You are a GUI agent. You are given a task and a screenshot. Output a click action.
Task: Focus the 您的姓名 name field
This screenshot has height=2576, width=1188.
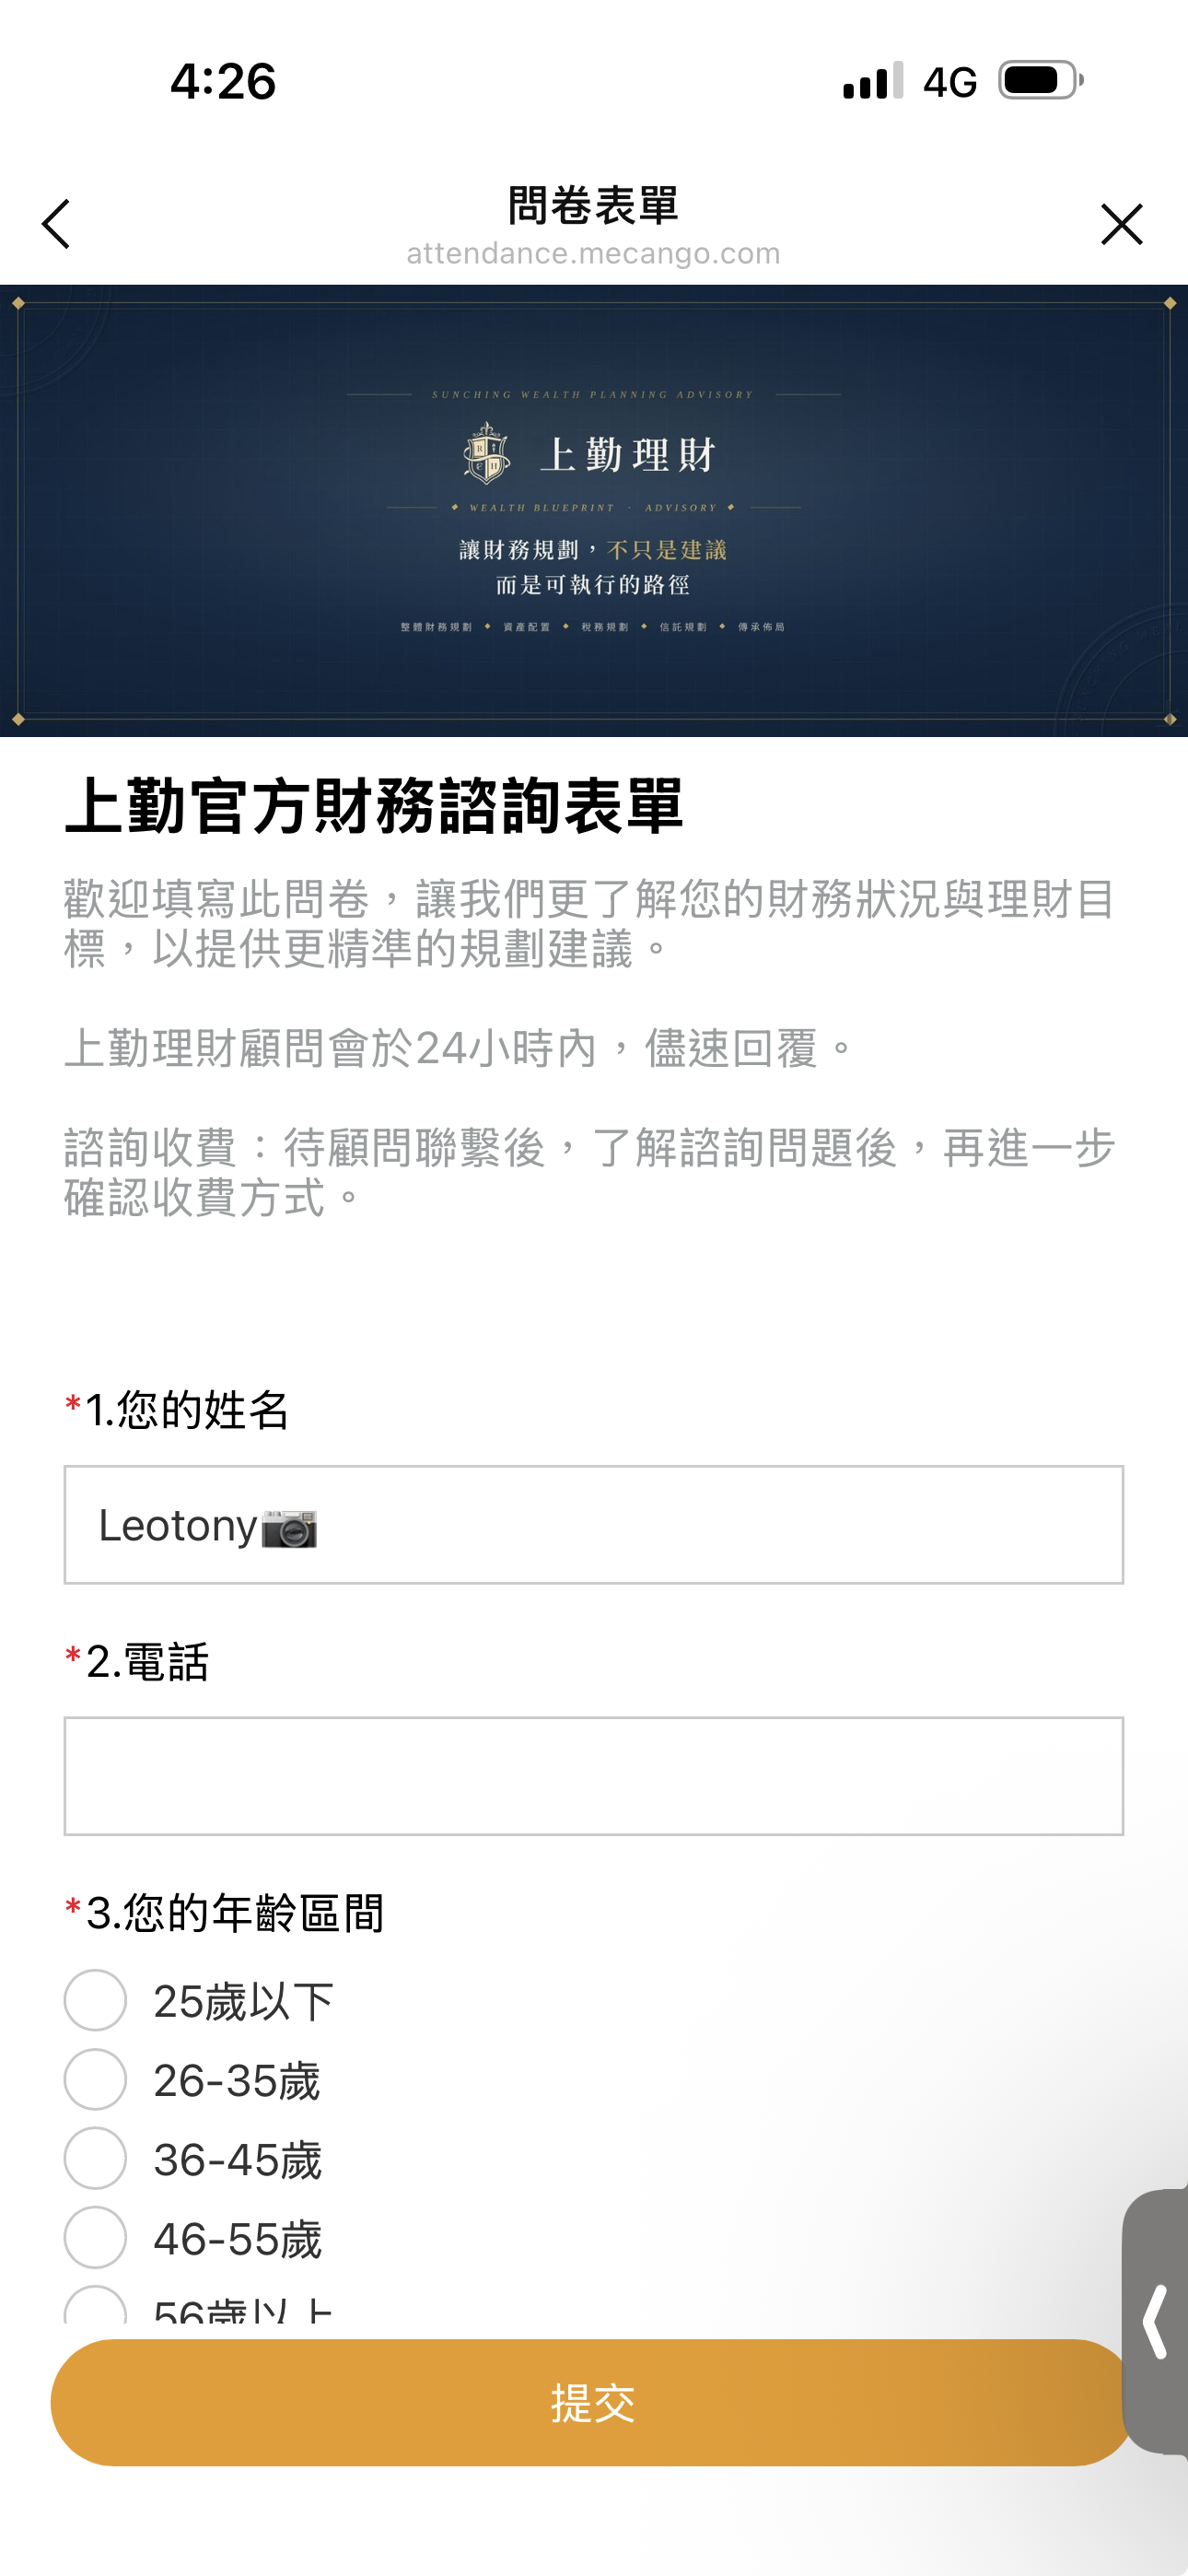tap(594, 1525)
